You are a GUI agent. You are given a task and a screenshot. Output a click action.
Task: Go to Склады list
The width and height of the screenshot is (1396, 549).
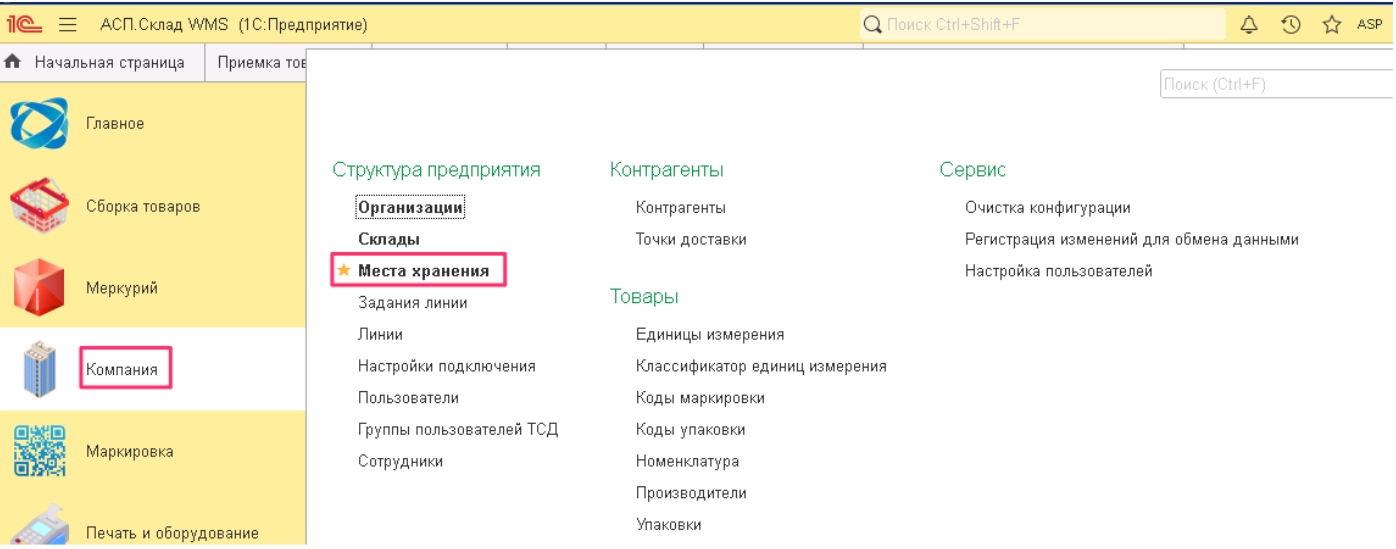(x=389, y=239)
